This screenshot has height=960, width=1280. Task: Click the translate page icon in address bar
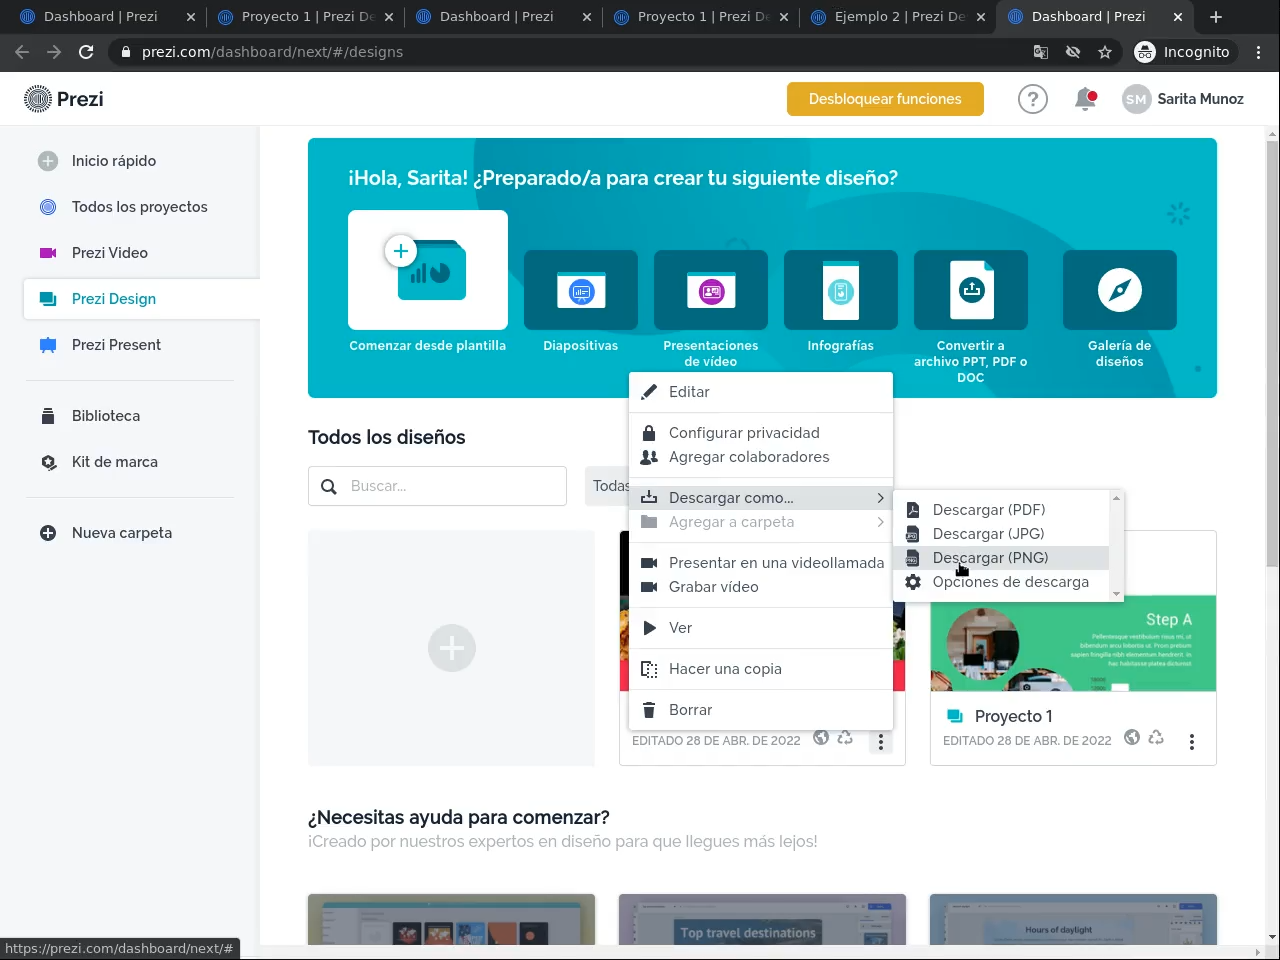[1041, 52]
